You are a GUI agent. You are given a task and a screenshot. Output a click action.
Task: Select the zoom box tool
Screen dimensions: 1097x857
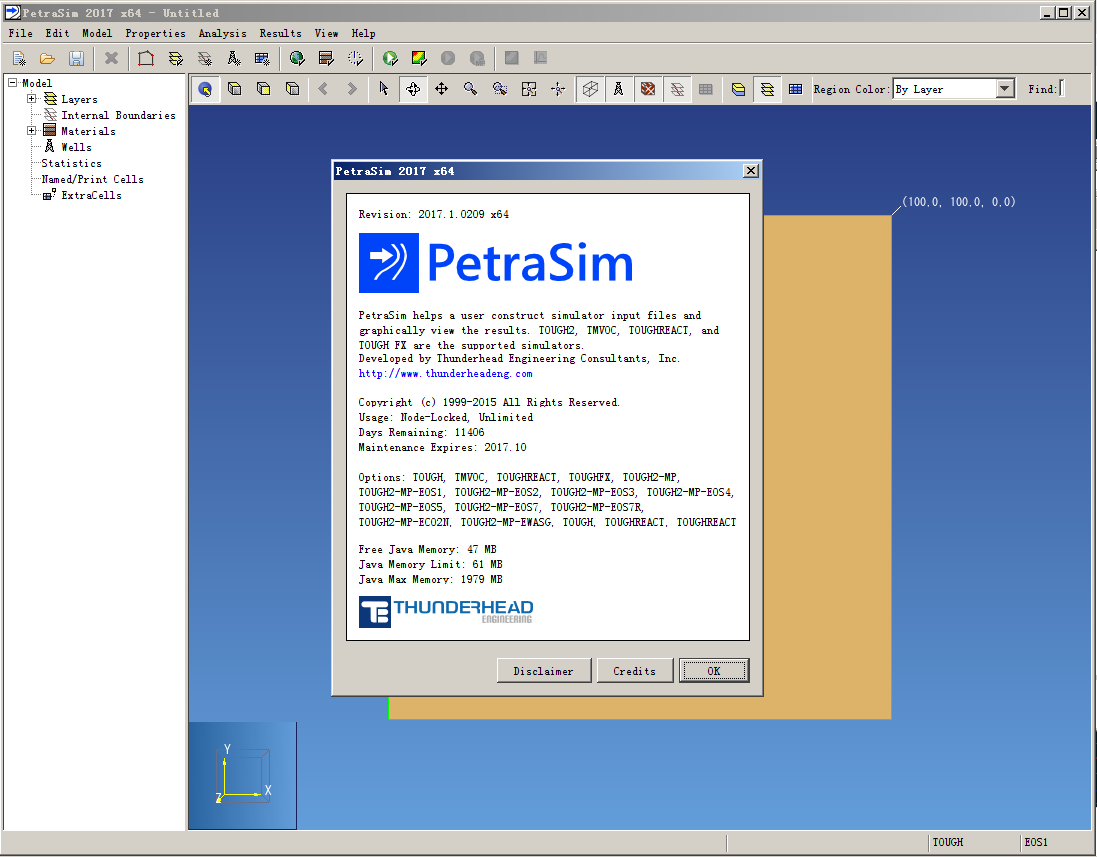(500, 89)
